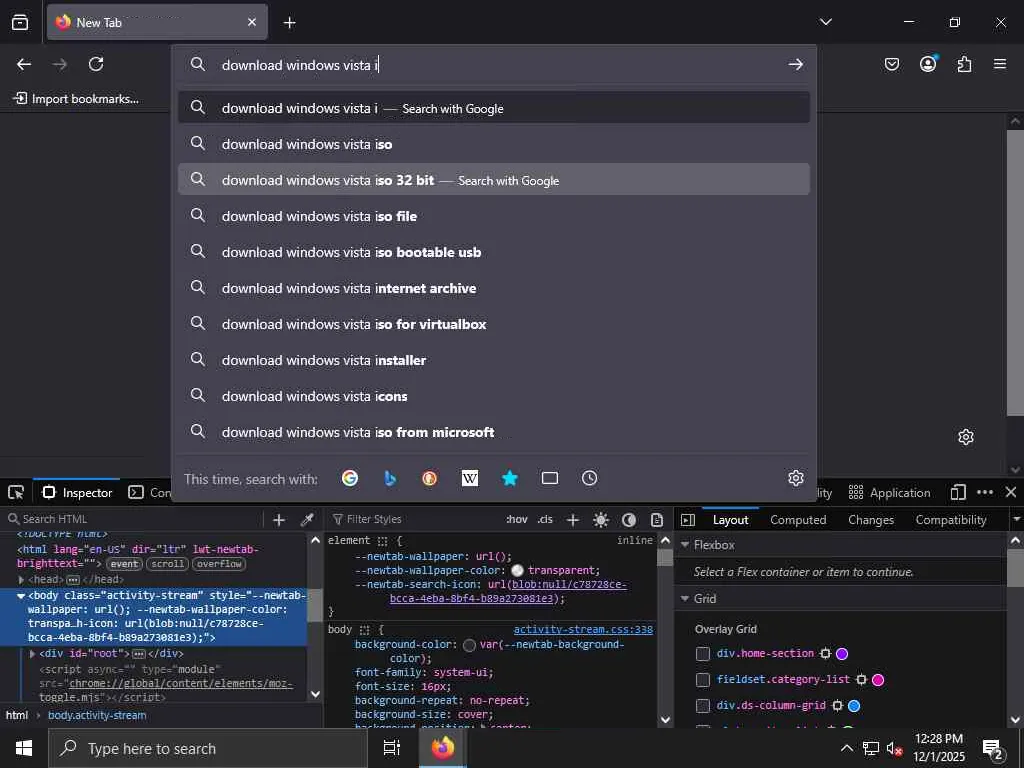Search history with the clock icon

tap(590, 478)
